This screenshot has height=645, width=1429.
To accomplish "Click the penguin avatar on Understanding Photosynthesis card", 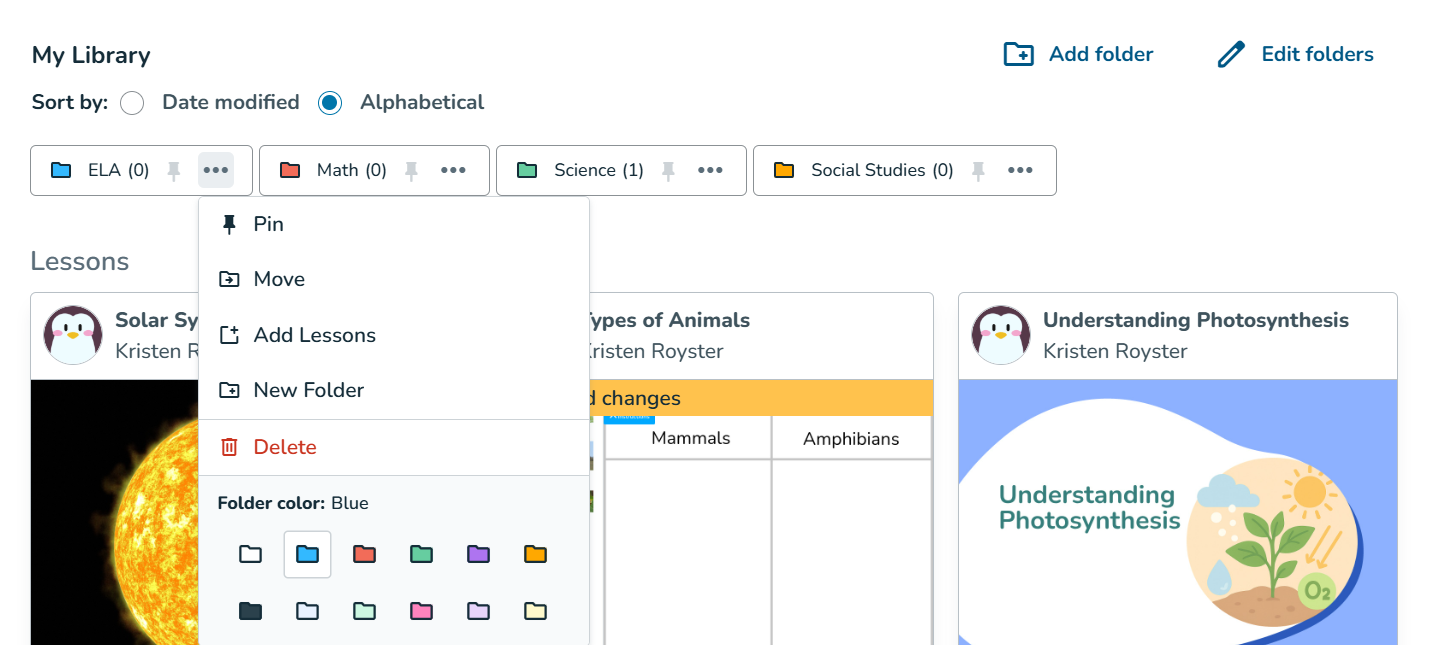I will pyautogui.click(x=1001, y=335).
